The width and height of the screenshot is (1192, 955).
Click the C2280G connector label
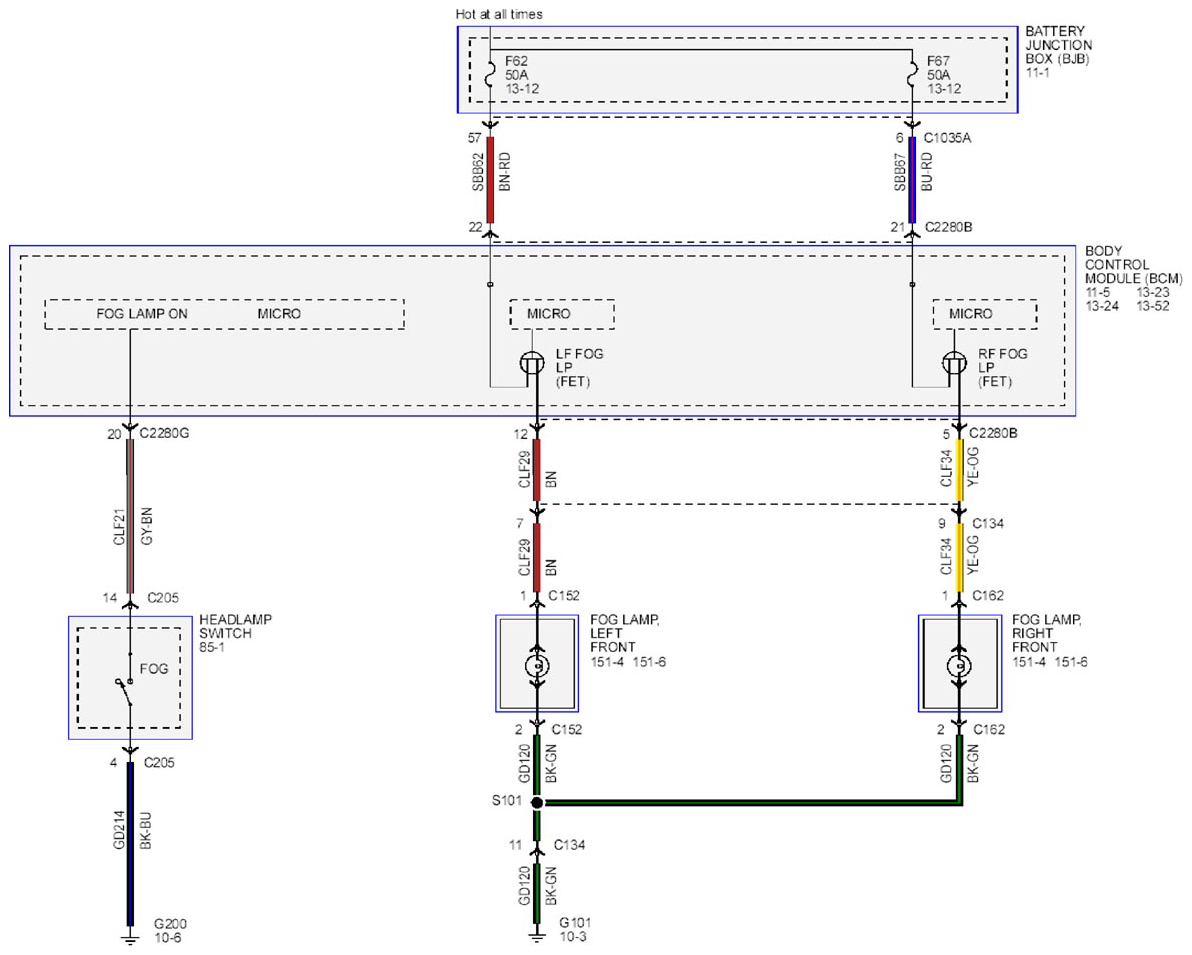164,433
